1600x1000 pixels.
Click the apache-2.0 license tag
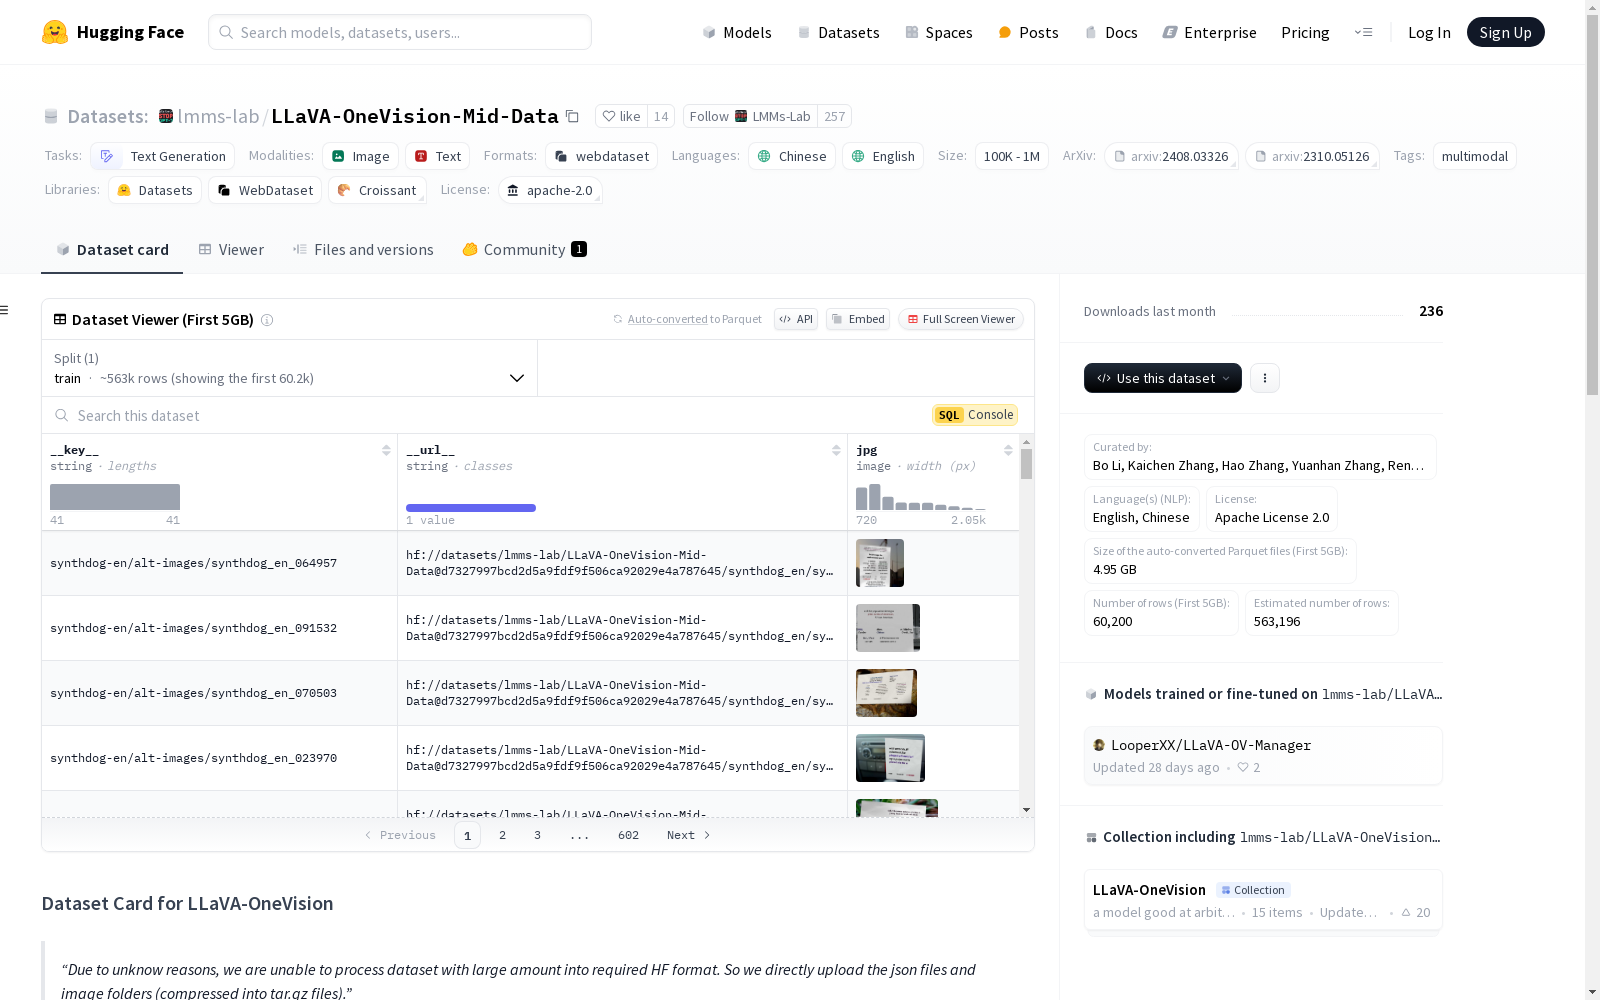pyautogui.click(x=550, y=190)
